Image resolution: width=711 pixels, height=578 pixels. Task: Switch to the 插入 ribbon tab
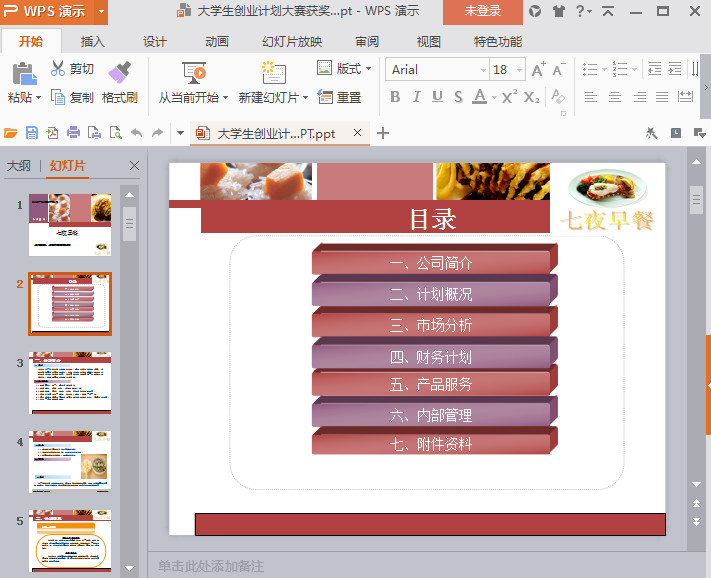coord(93,42)
